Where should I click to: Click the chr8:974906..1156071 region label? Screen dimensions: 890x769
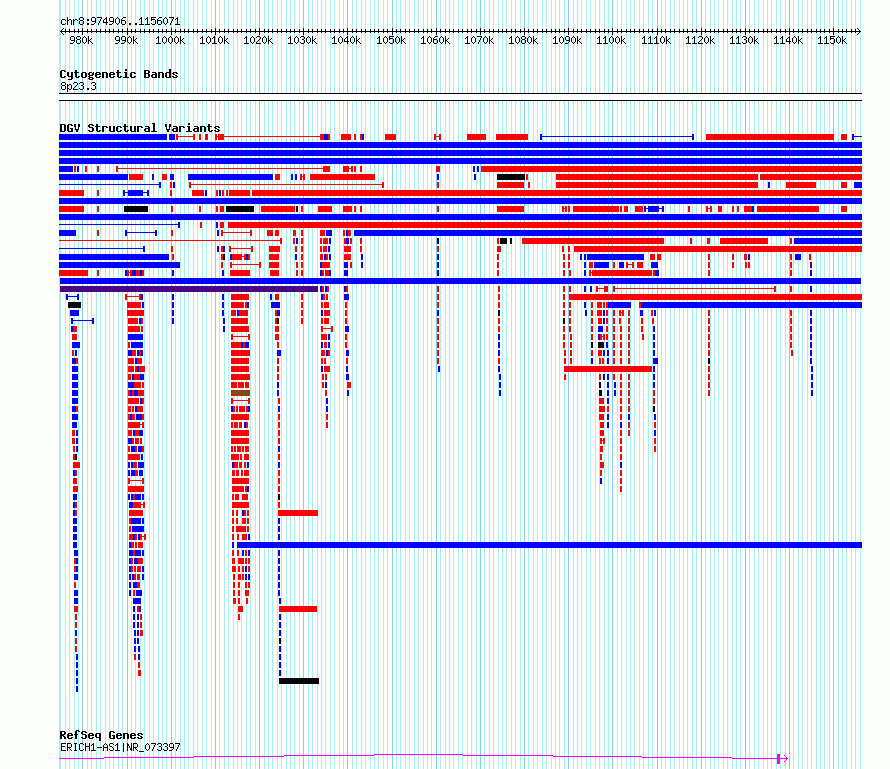point(120,21)
